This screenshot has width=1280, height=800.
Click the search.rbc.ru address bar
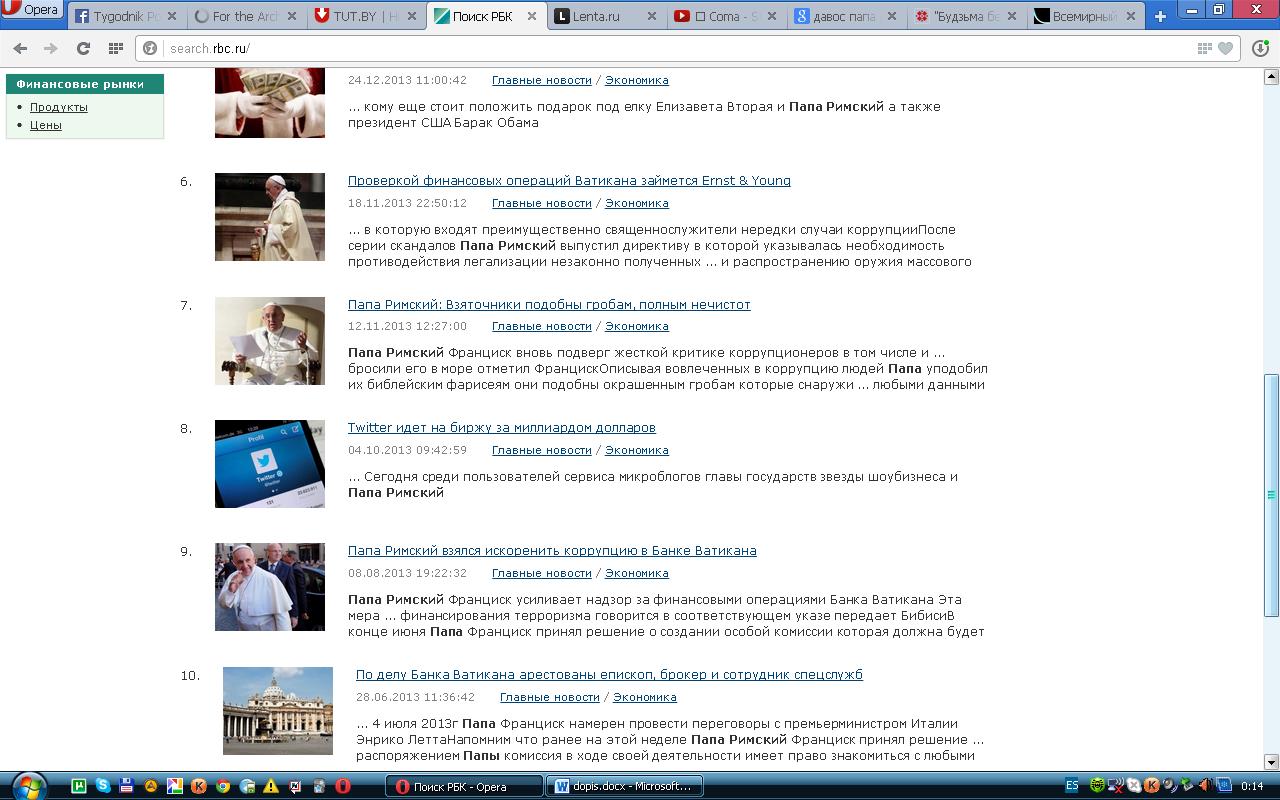(688, 49)
